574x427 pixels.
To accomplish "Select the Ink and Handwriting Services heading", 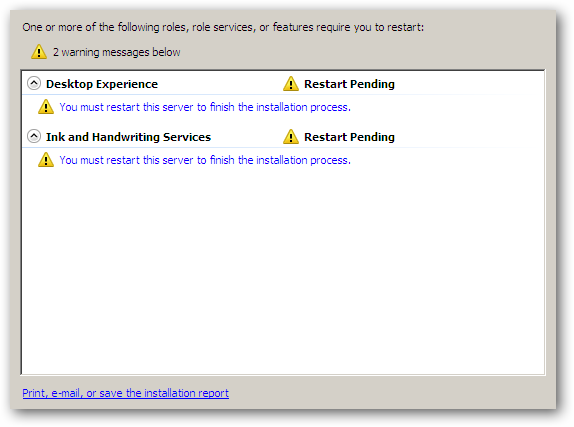I will point(128,137).
